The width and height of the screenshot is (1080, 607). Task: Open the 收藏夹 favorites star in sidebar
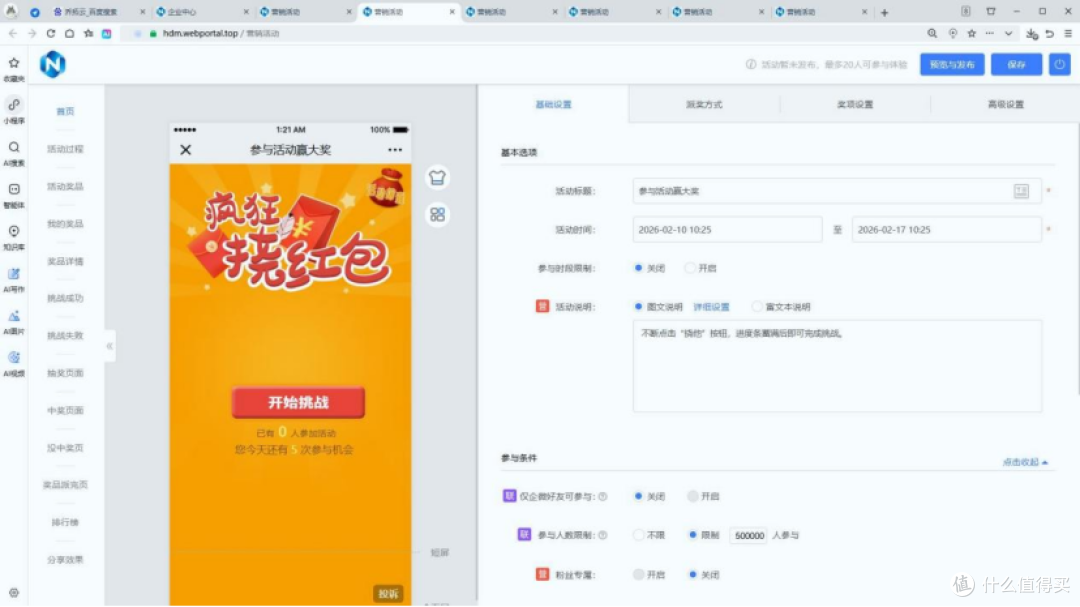click(x=14, y=63)
